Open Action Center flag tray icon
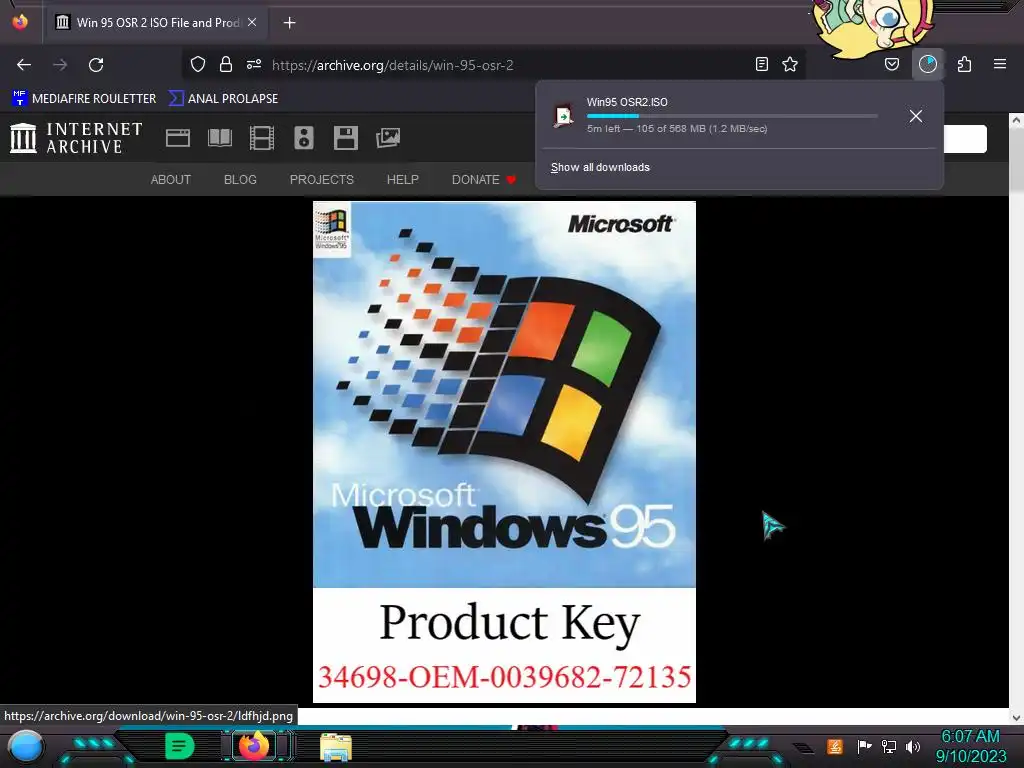1024x768 pixels. [x=864, y=746]
